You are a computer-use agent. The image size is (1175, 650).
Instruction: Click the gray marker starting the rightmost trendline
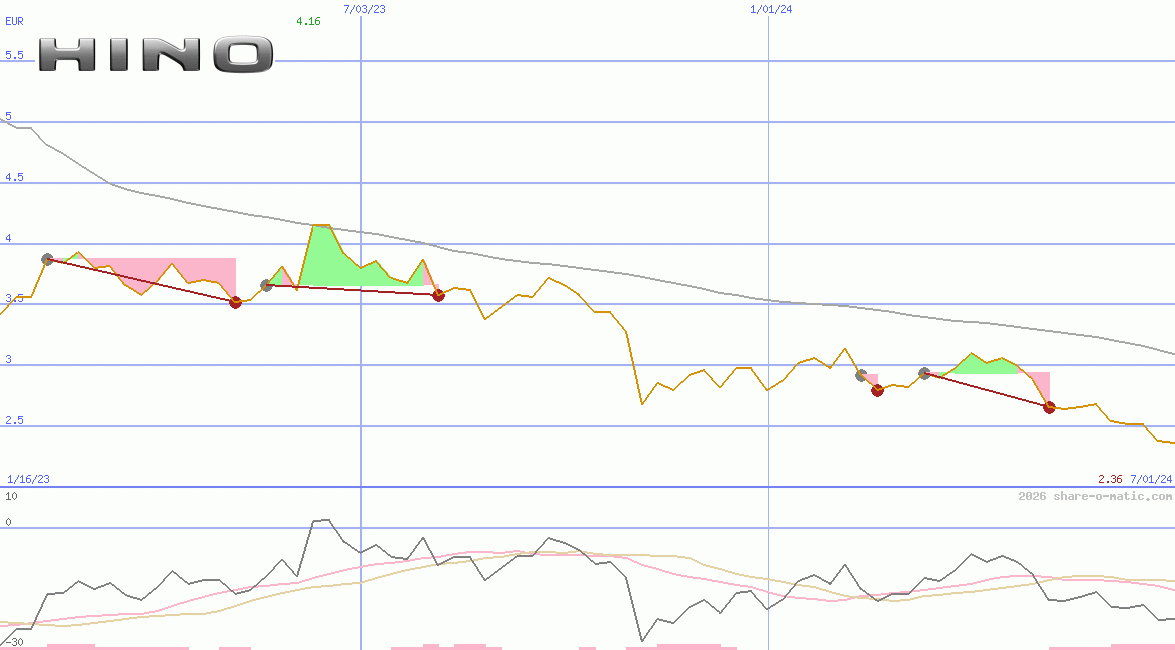(925, 372)
